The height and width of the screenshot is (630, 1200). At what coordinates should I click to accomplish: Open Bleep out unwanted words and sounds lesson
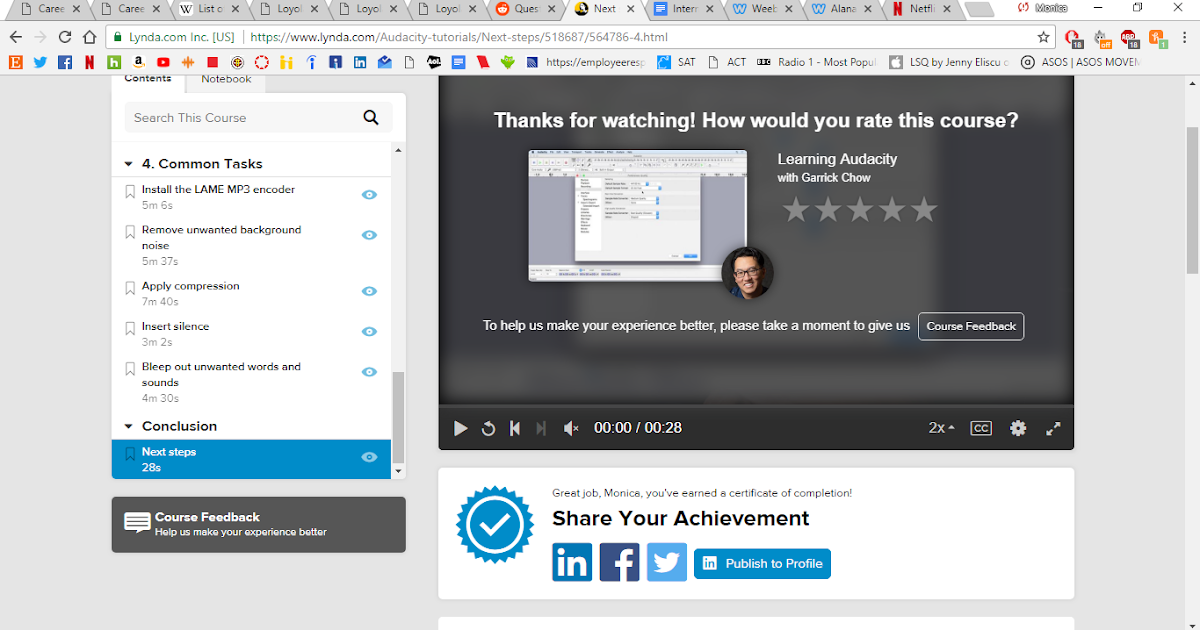point(221,374)
